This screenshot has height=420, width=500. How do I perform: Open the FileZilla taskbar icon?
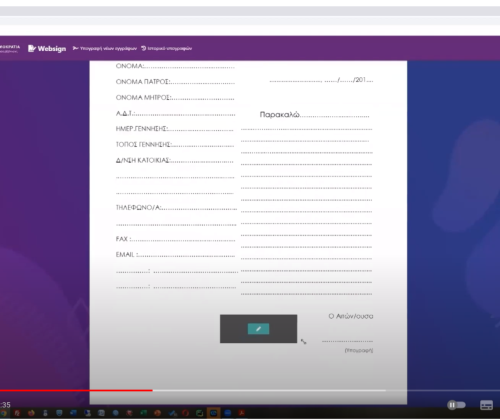[x=17, y=413]
